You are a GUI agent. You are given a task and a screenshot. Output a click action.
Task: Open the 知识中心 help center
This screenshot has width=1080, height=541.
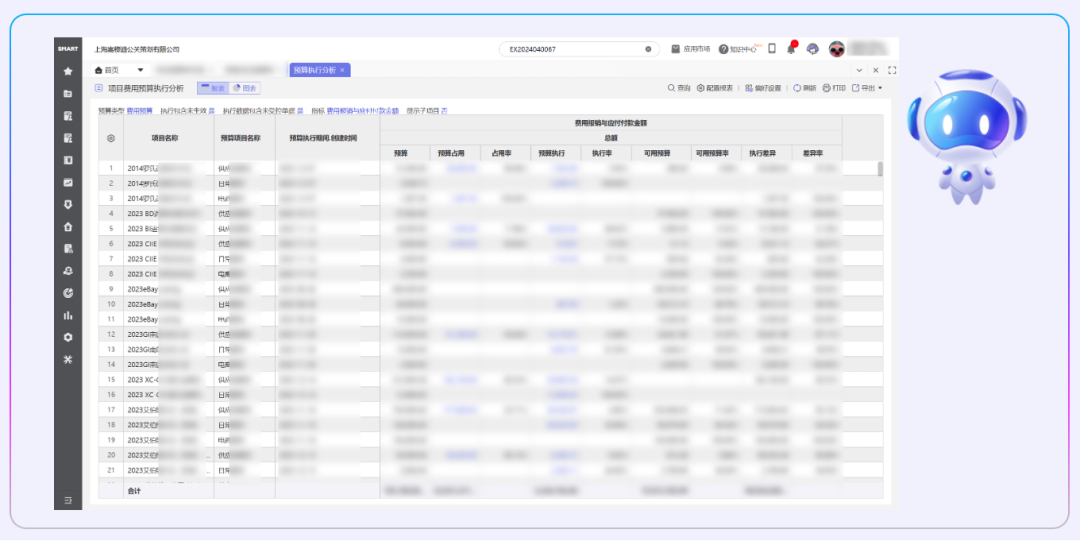[740, 49]
